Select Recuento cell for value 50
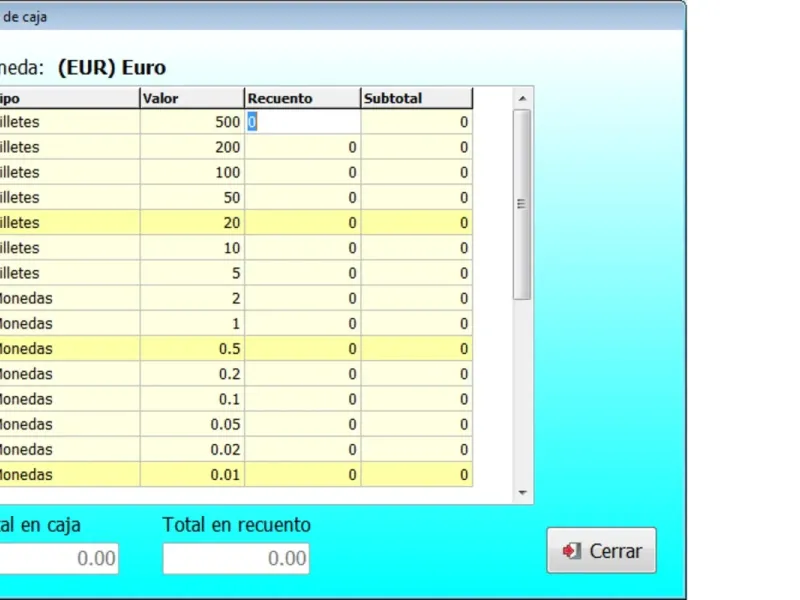 tap(303, 197)
